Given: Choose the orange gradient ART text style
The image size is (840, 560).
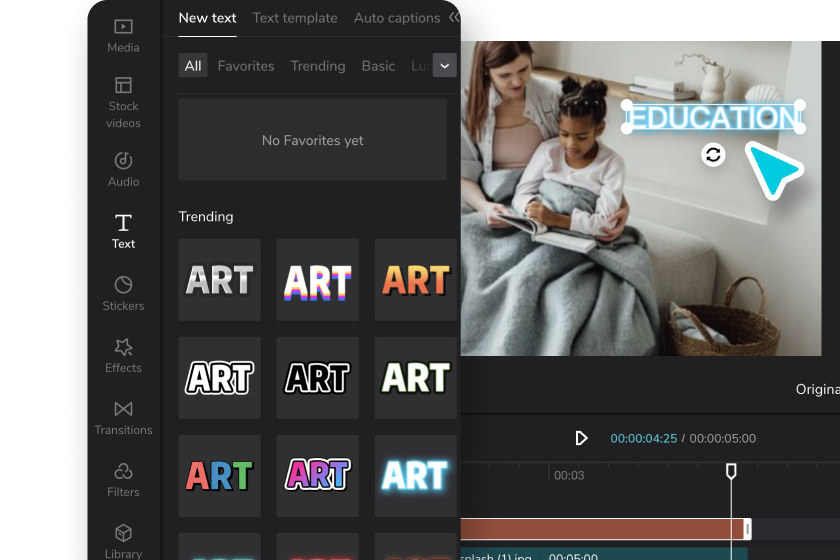Looking at the screenshot, I should point(416,280).
